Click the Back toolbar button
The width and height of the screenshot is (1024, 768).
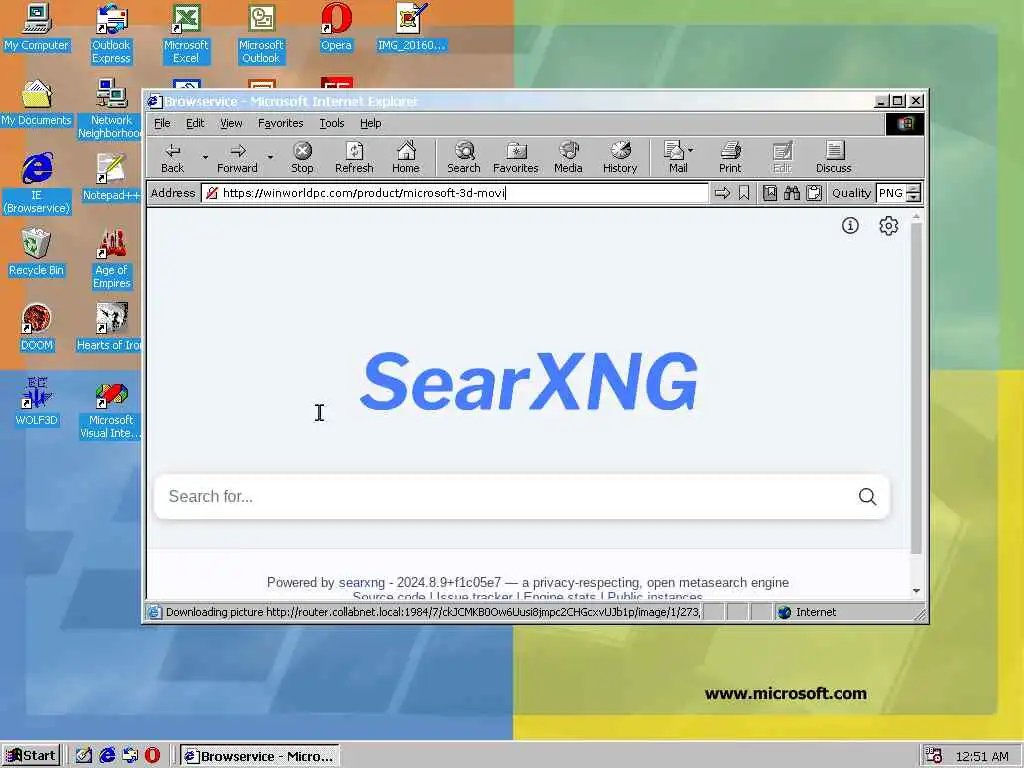(172, 157)
